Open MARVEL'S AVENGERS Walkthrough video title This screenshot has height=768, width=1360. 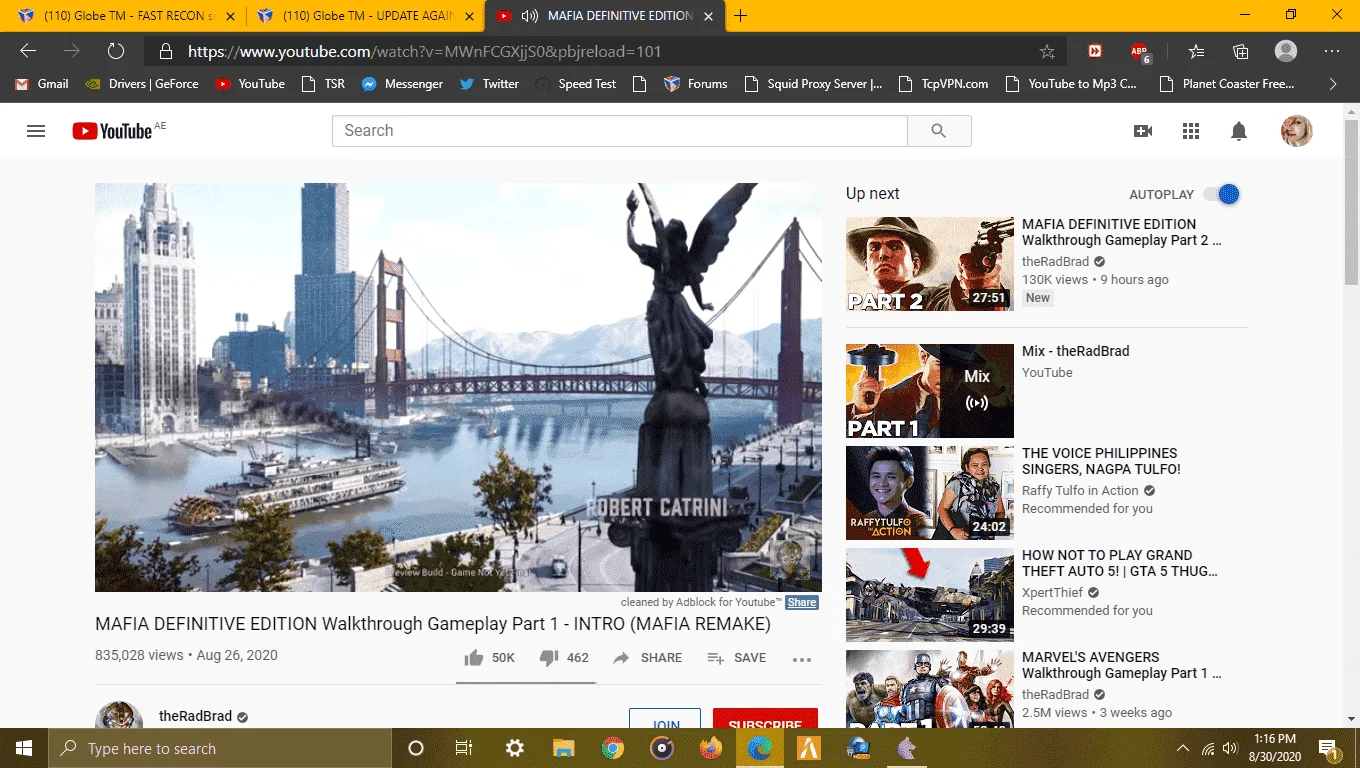[1121, 665]
